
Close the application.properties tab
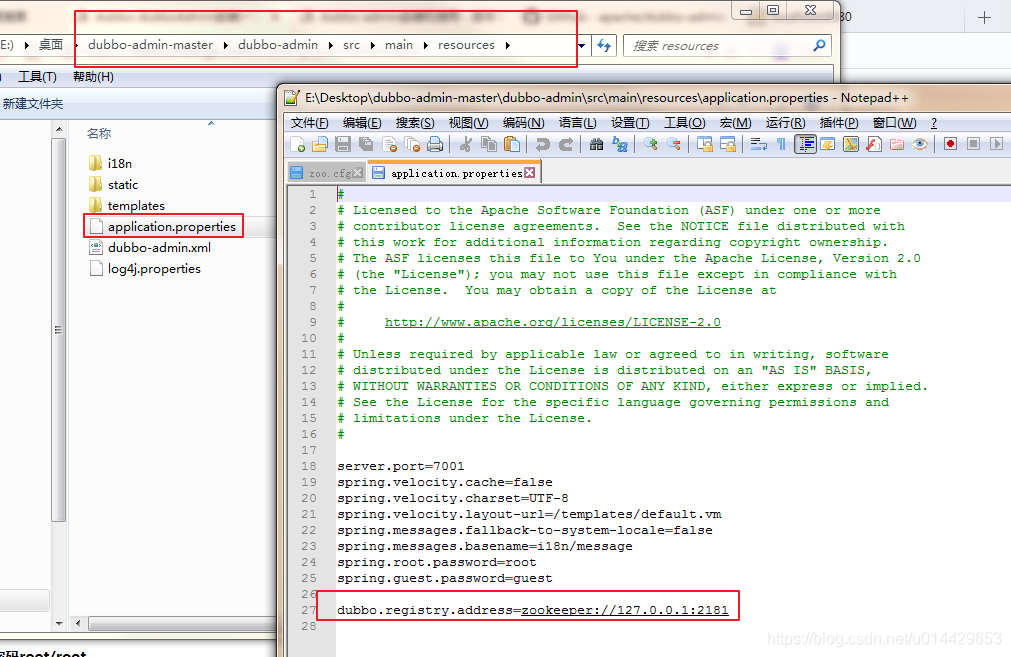(x=529, y=173)
